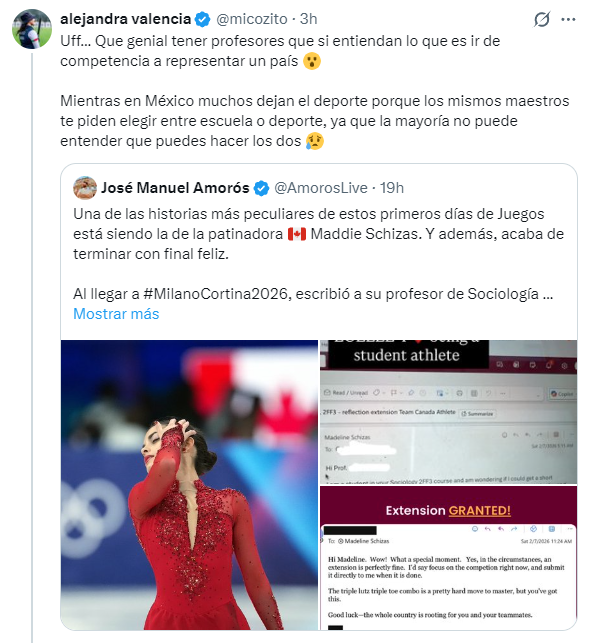This screenshot has height=643, width=592.
Task: Click alejandra valencia's profile avatar
Action: [x=32, y=29]
